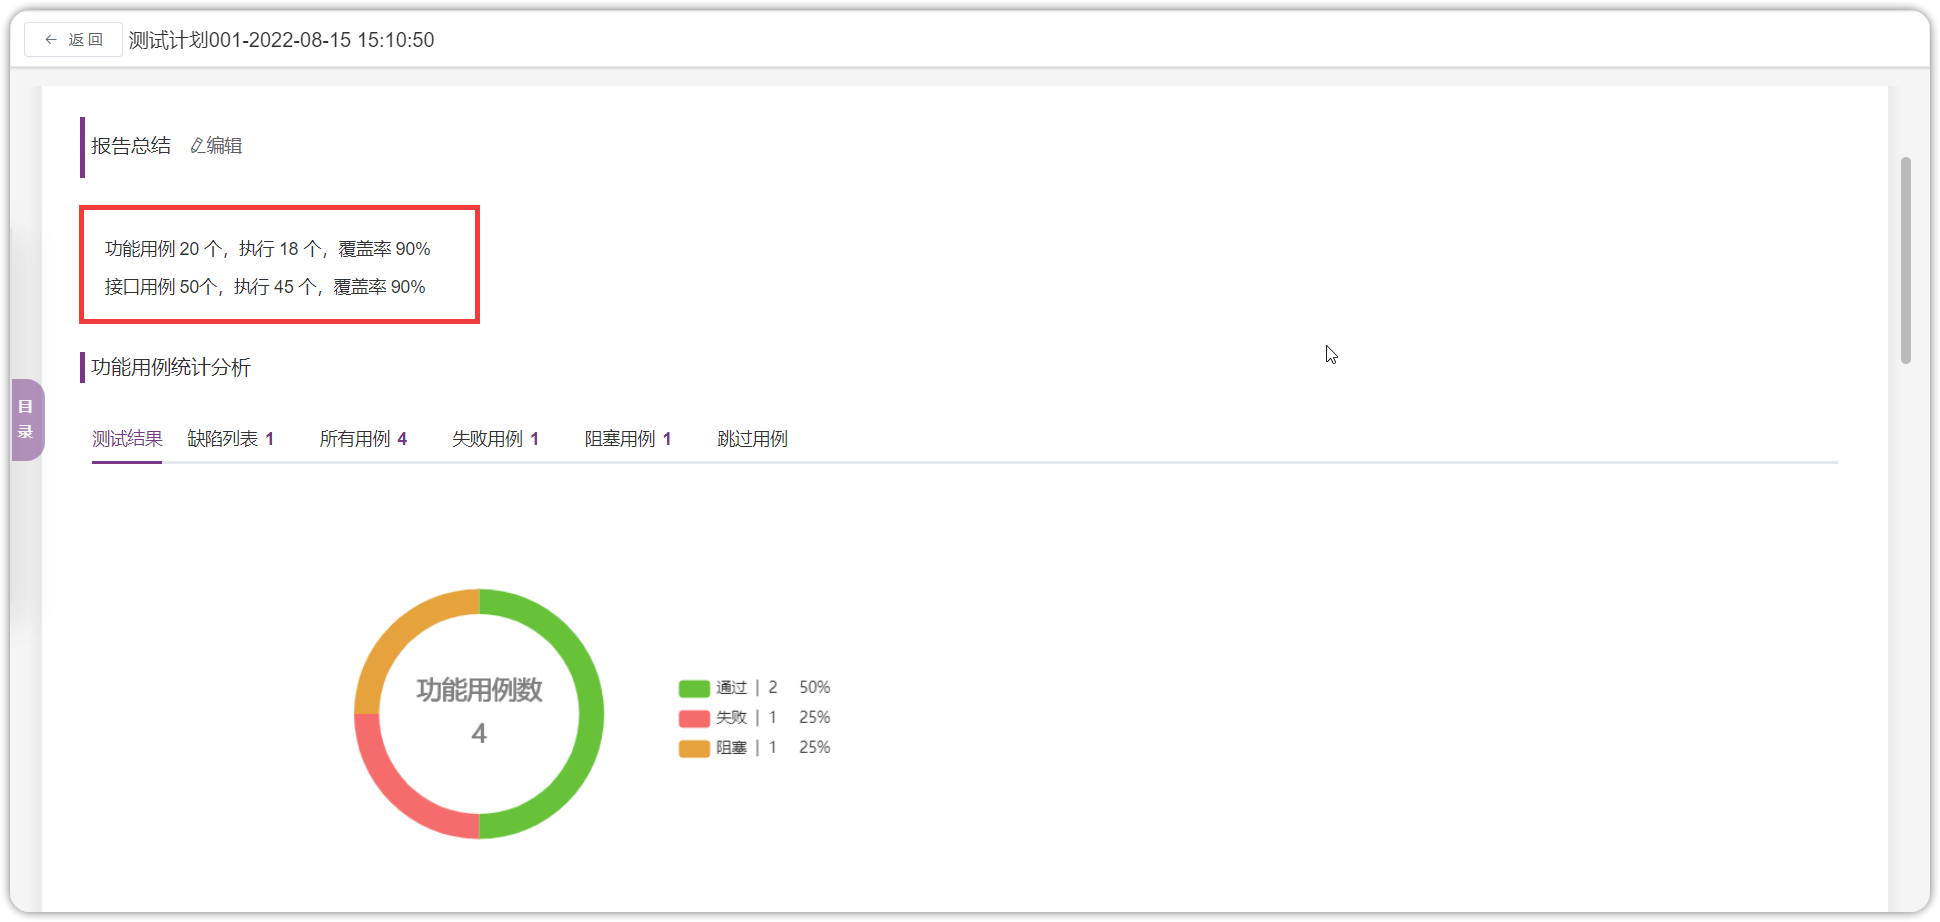Image resolution: width=1940 pixels, height=922 pixels.
Task: Click the 功能用例统计分析 section heading
Action: (x=171, y=367)
